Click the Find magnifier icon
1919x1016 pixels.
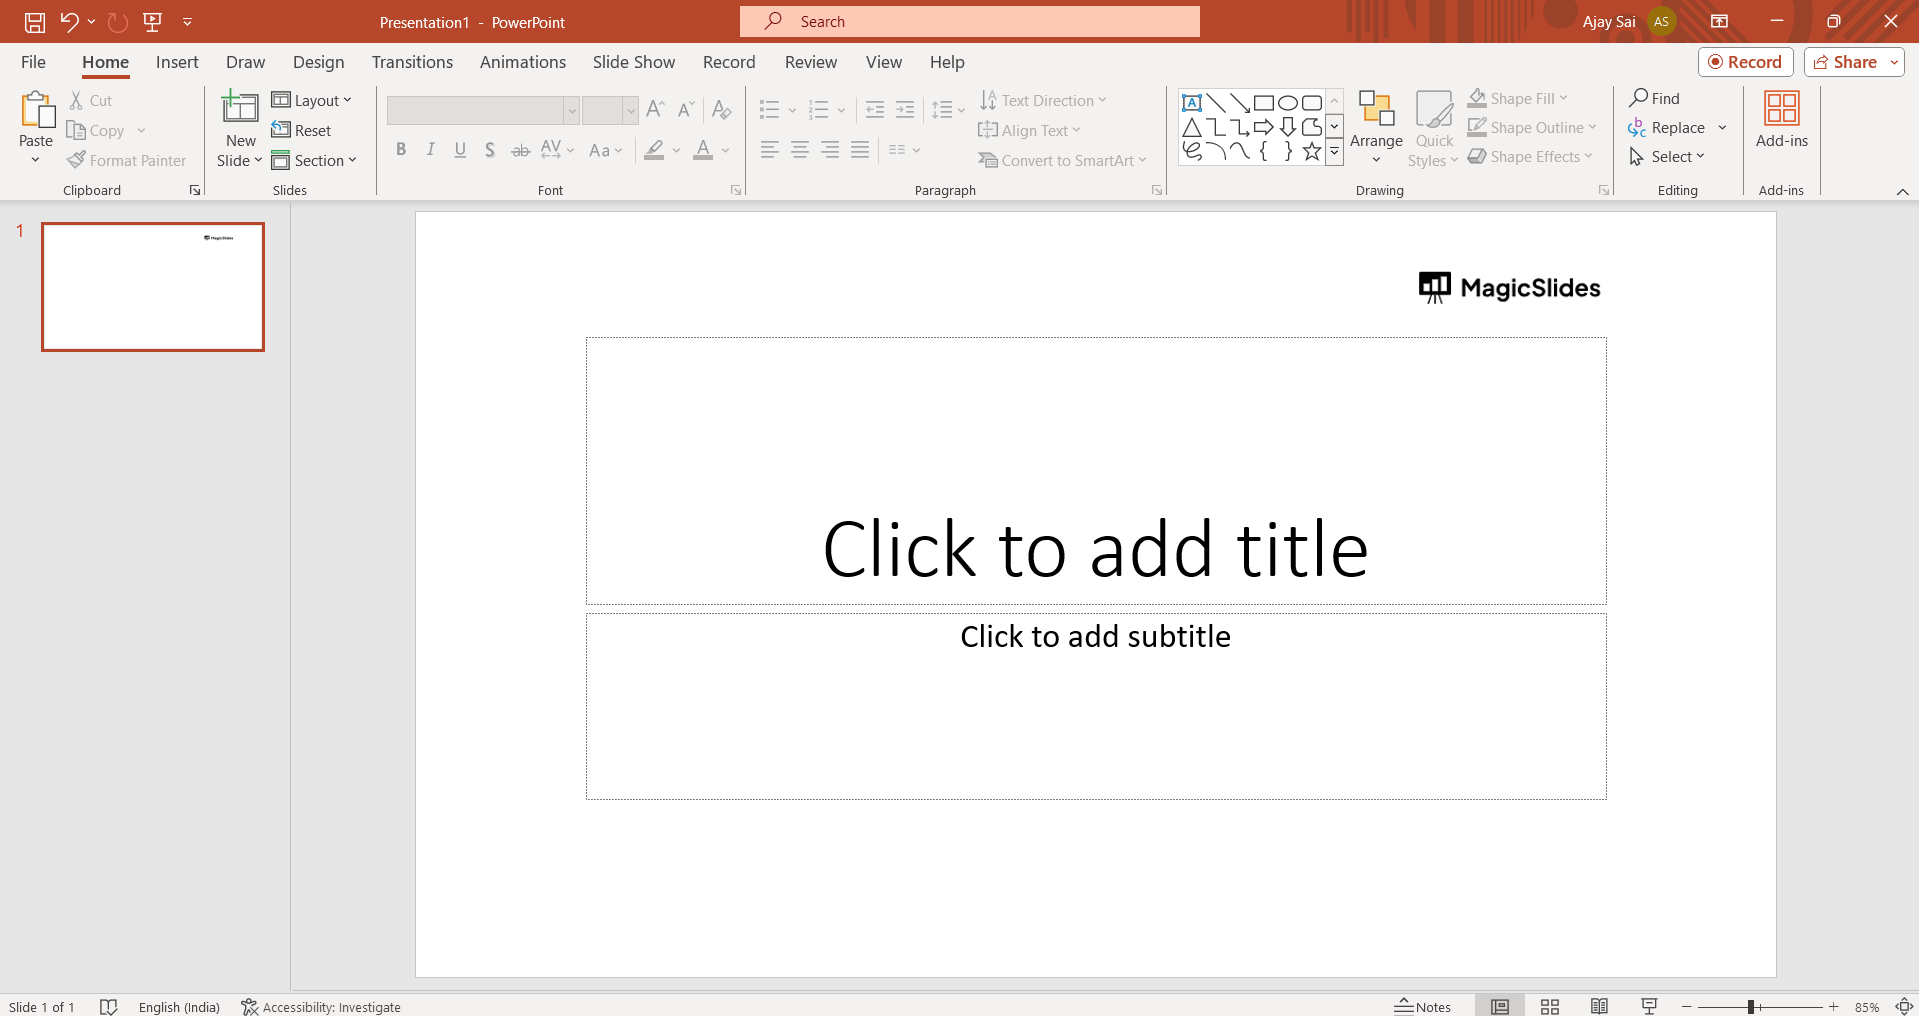[1638, 98]
